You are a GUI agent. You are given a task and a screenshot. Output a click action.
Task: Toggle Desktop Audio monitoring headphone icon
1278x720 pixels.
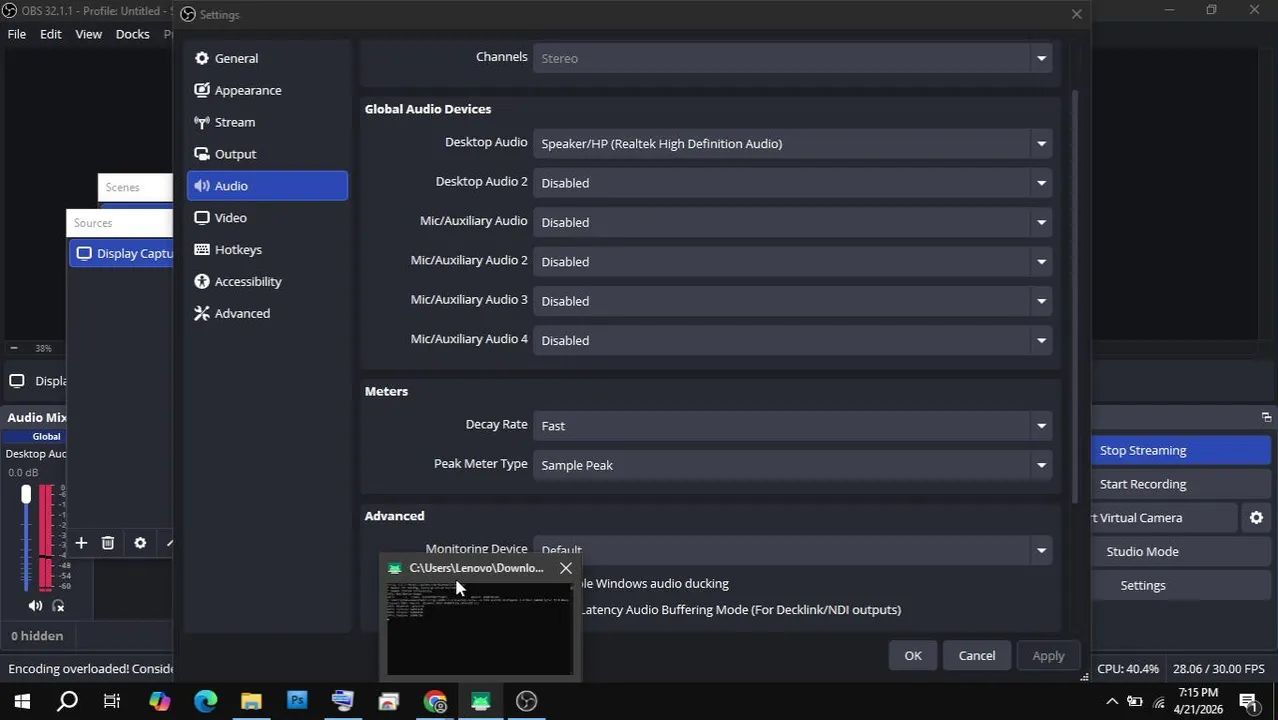click(x=58, y=606)
